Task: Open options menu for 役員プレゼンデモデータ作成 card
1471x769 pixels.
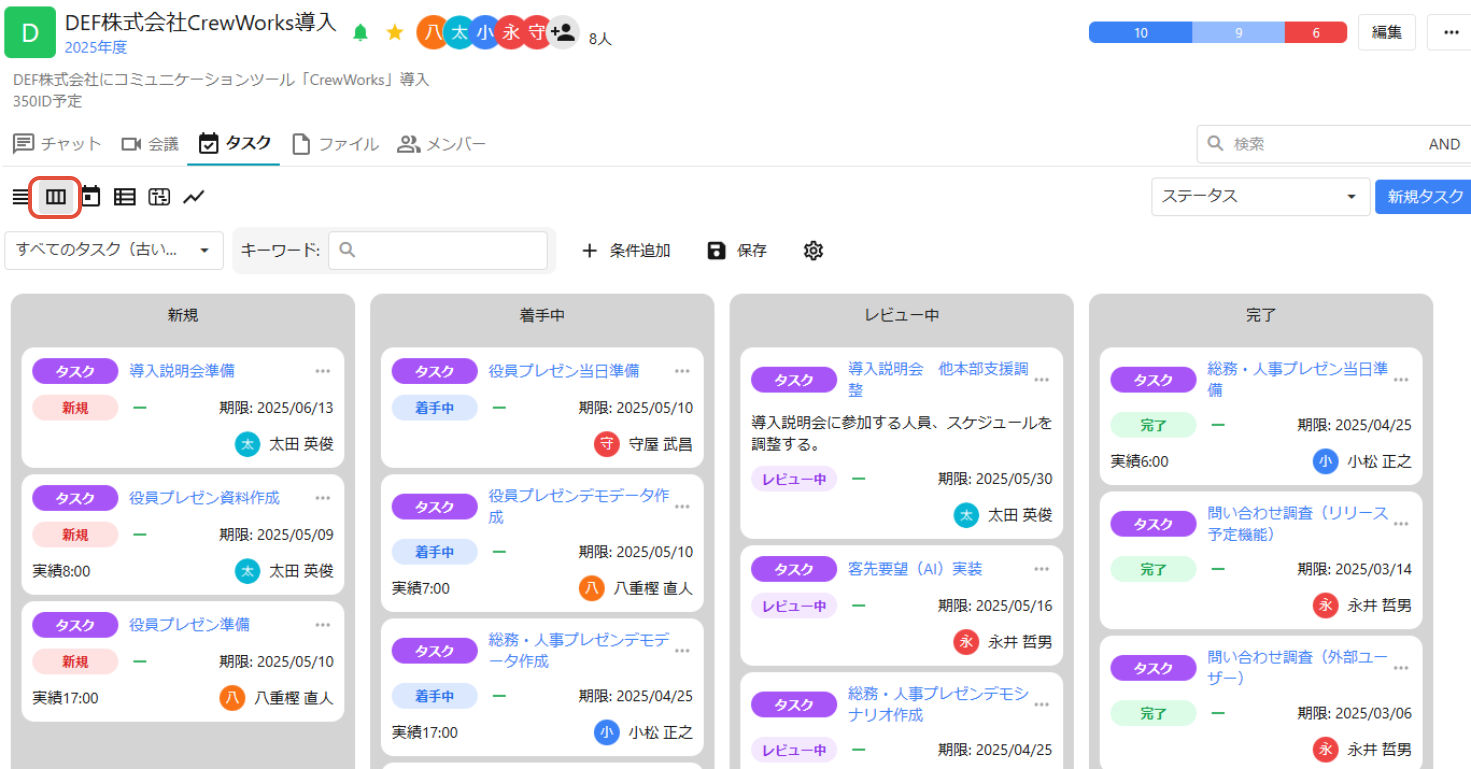Action: click(x=682, y=507)
